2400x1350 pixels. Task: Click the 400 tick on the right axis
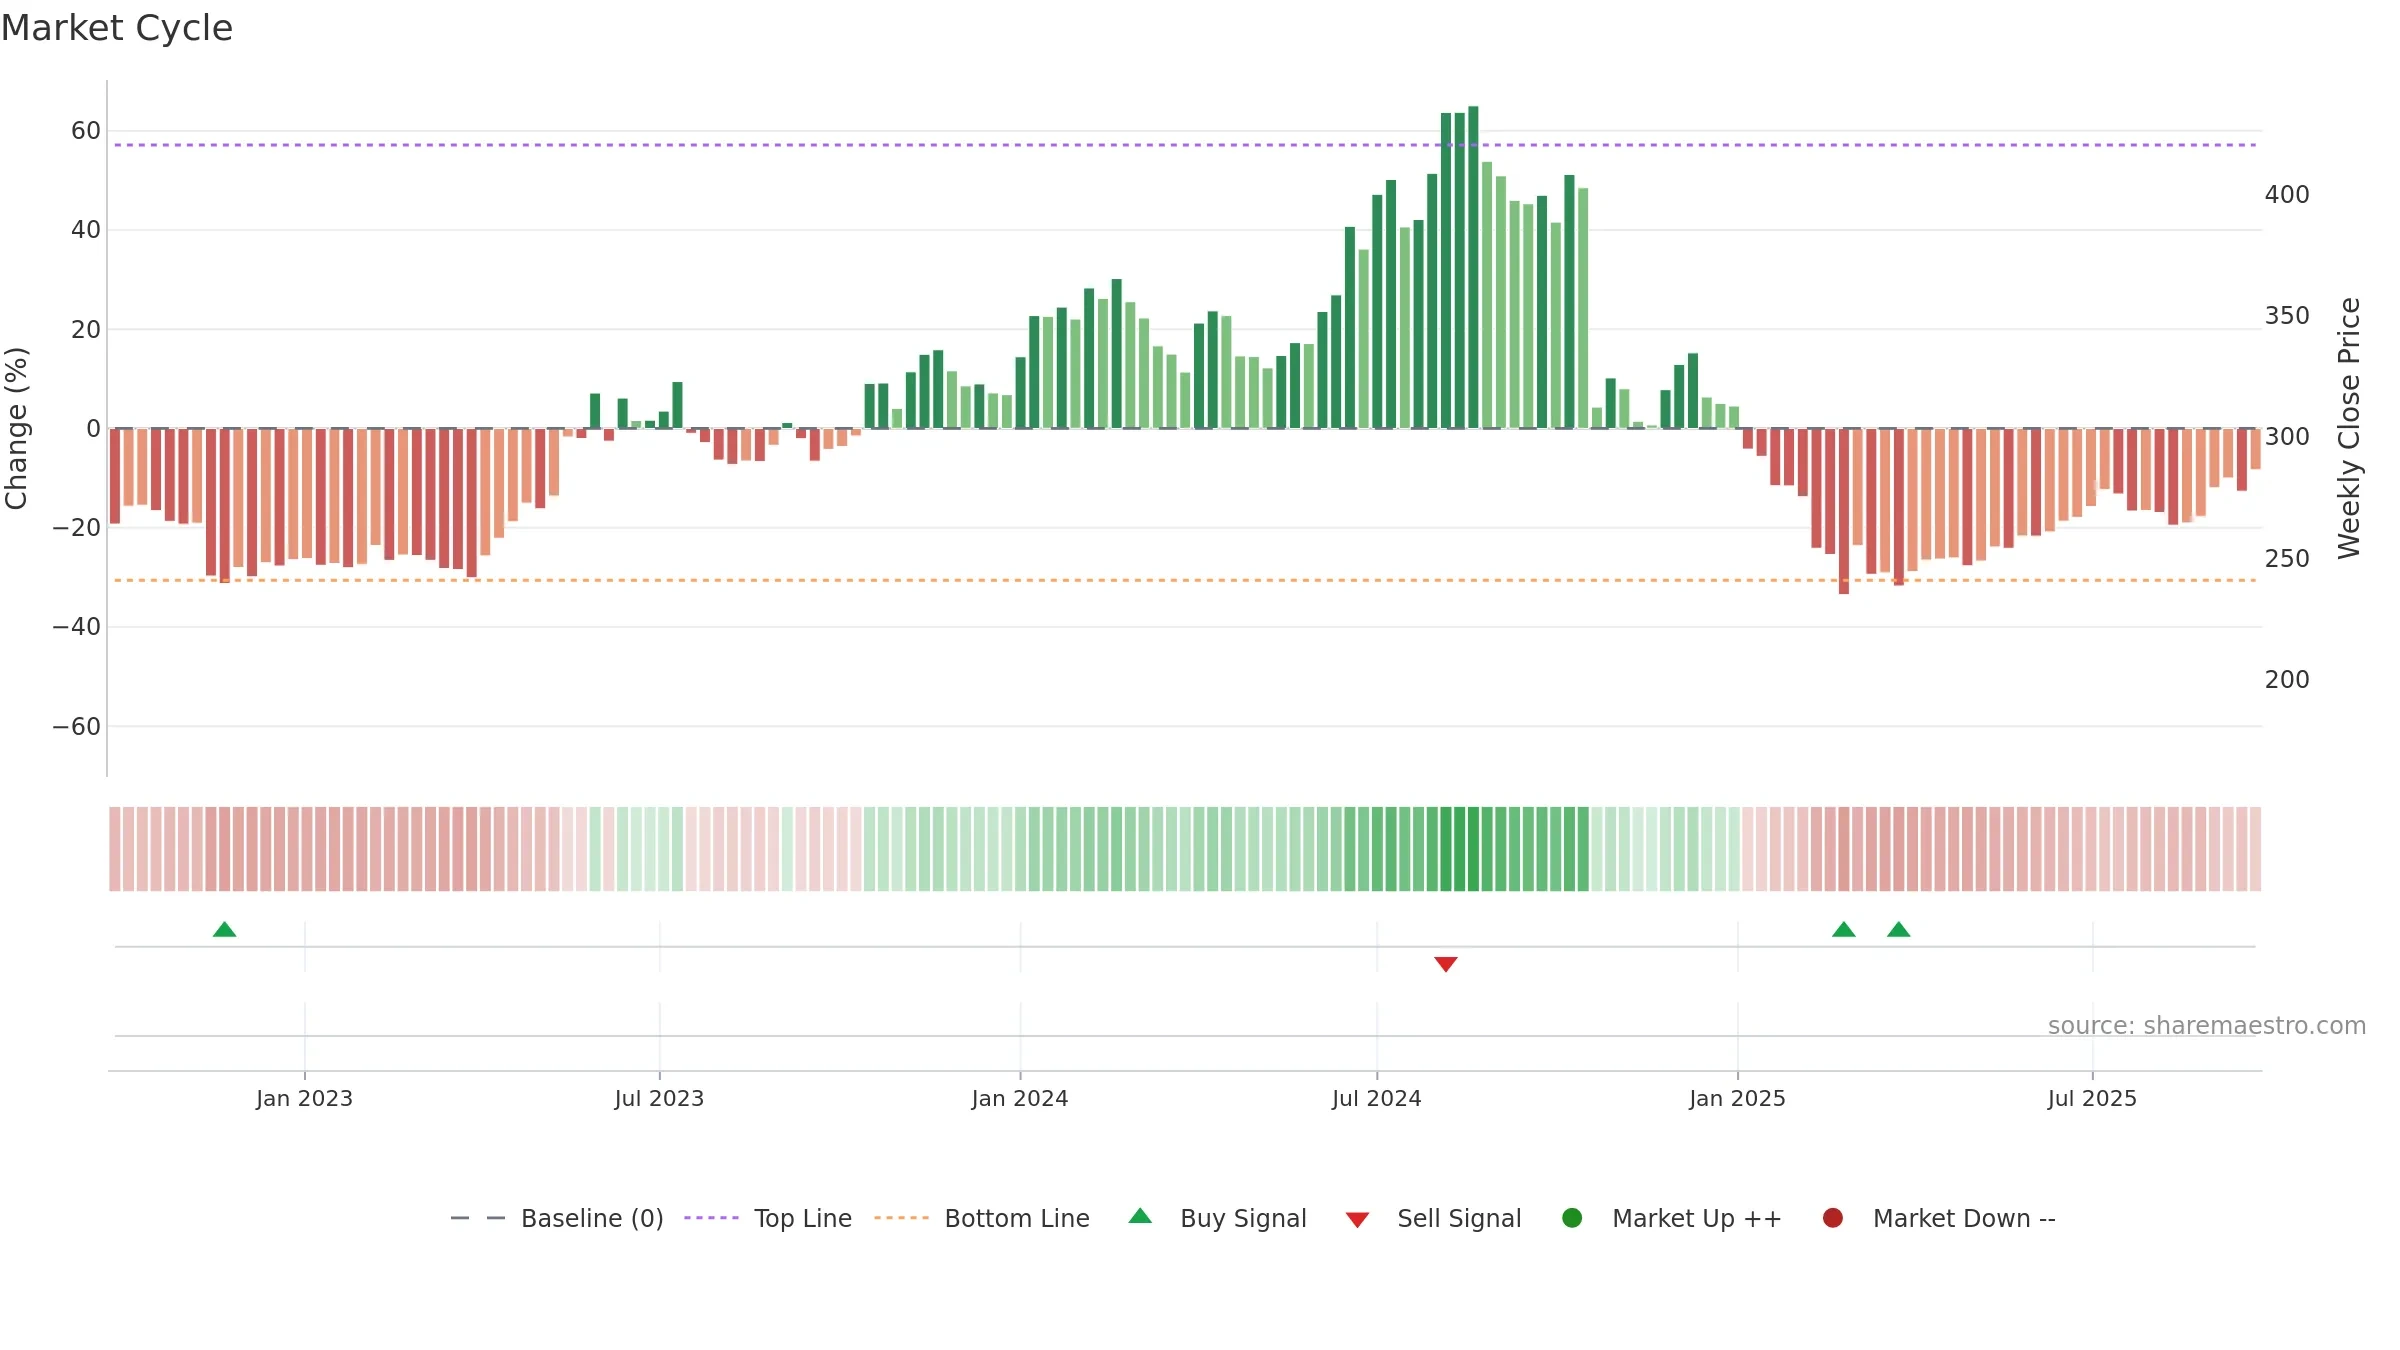2287,195
